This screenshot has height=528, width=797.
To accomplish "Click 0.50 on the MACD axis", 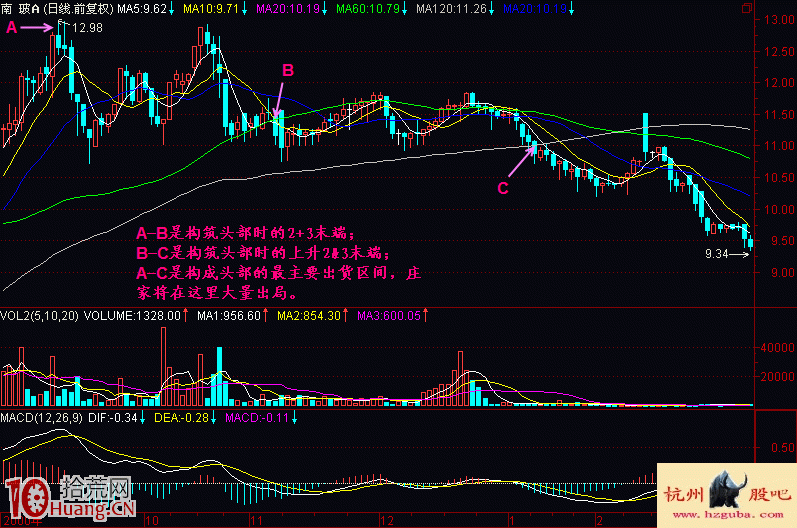I will pos(783,448).
